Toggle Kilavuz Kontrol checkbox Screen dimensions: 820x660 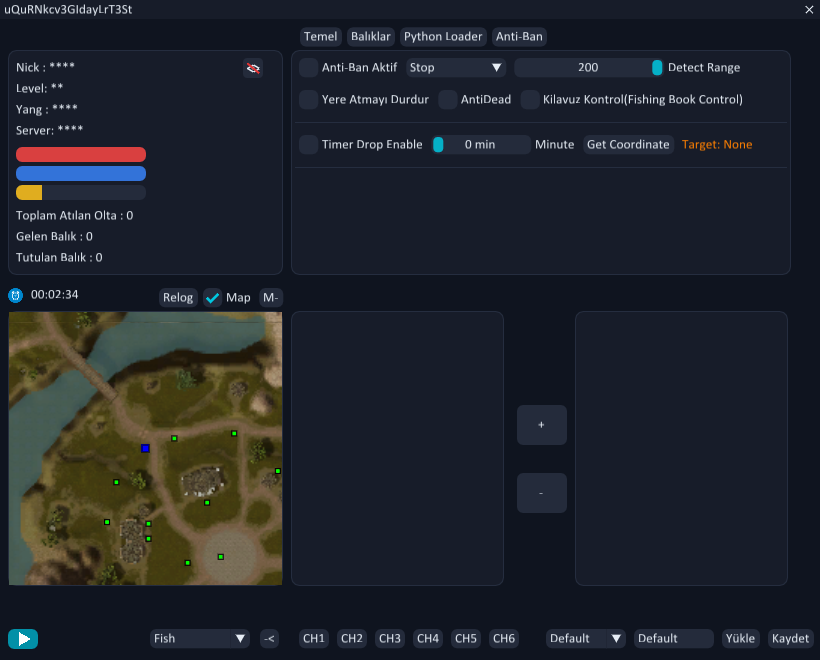530,99
